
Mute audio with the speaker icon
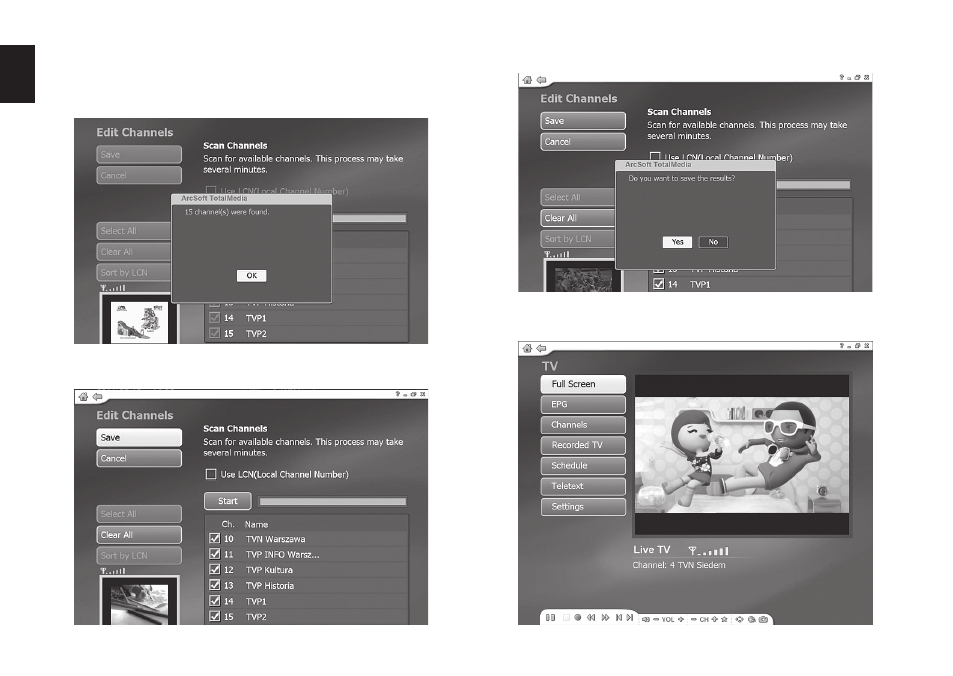[645, 619]
